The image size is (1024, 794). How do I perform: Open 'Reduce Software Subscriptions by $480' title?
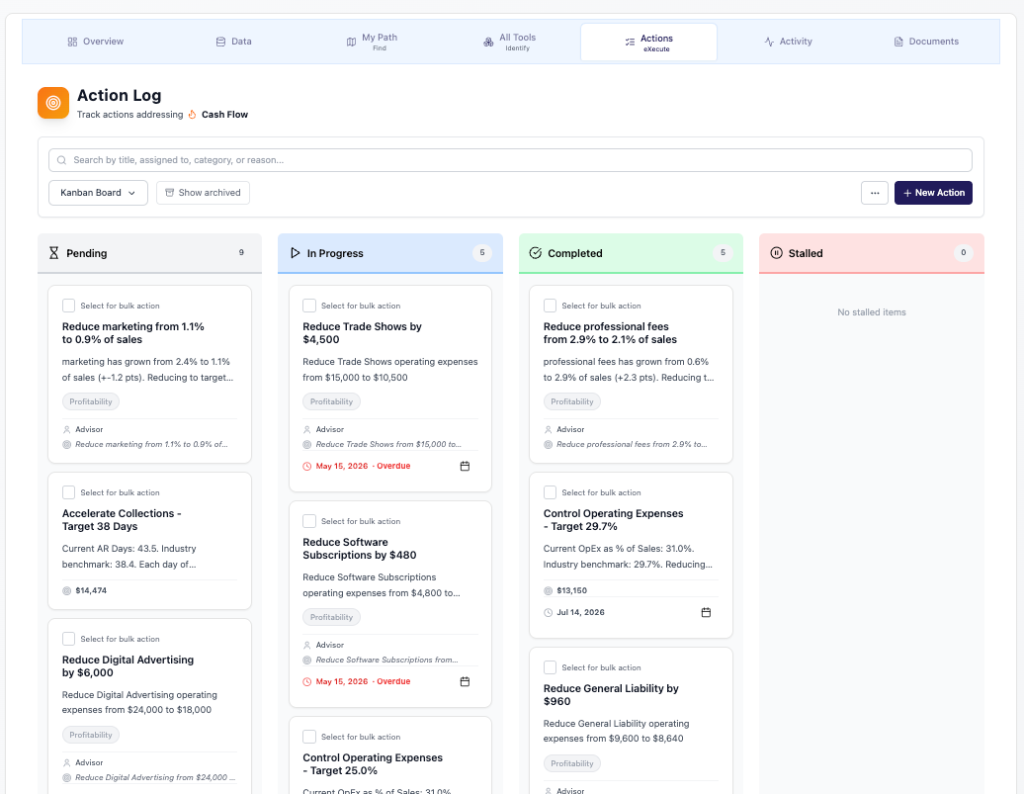tap(359, 548)
